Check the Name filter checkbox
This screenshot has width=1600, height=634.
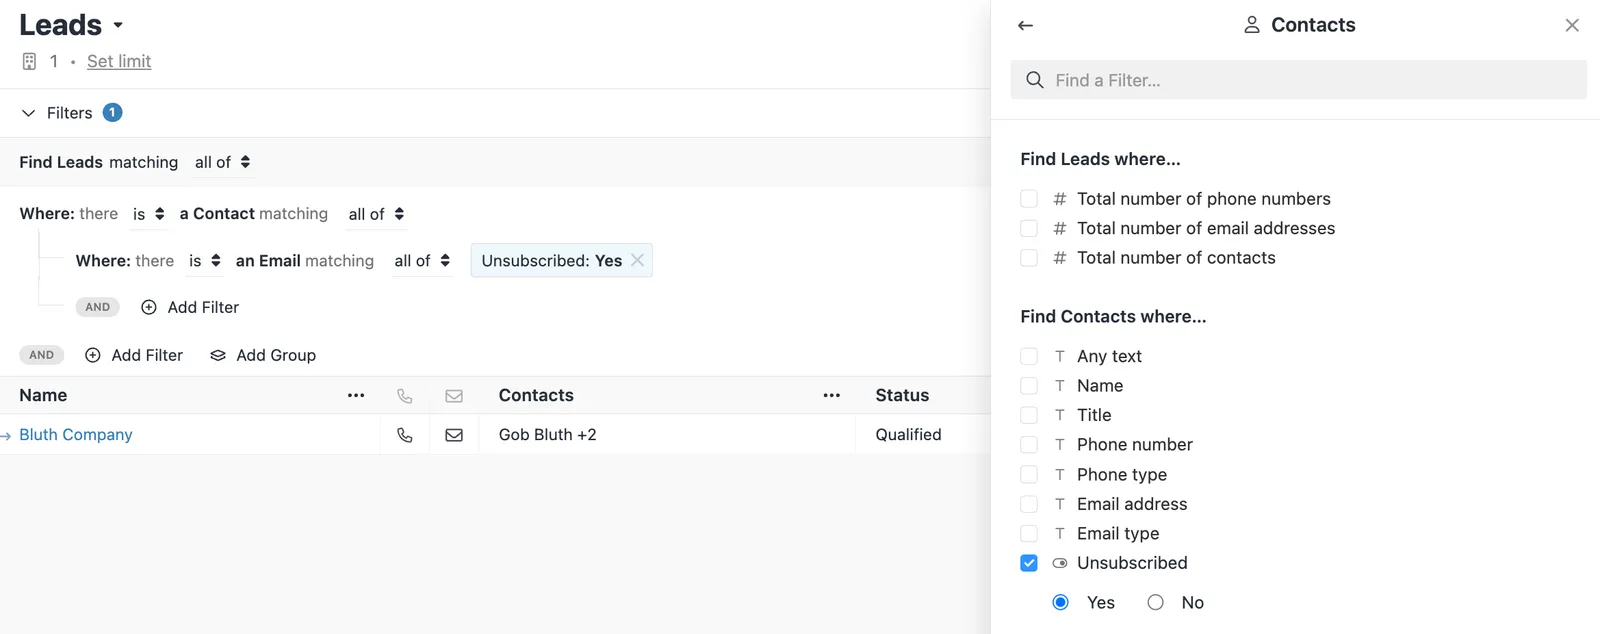click(x=1029, y=386)
